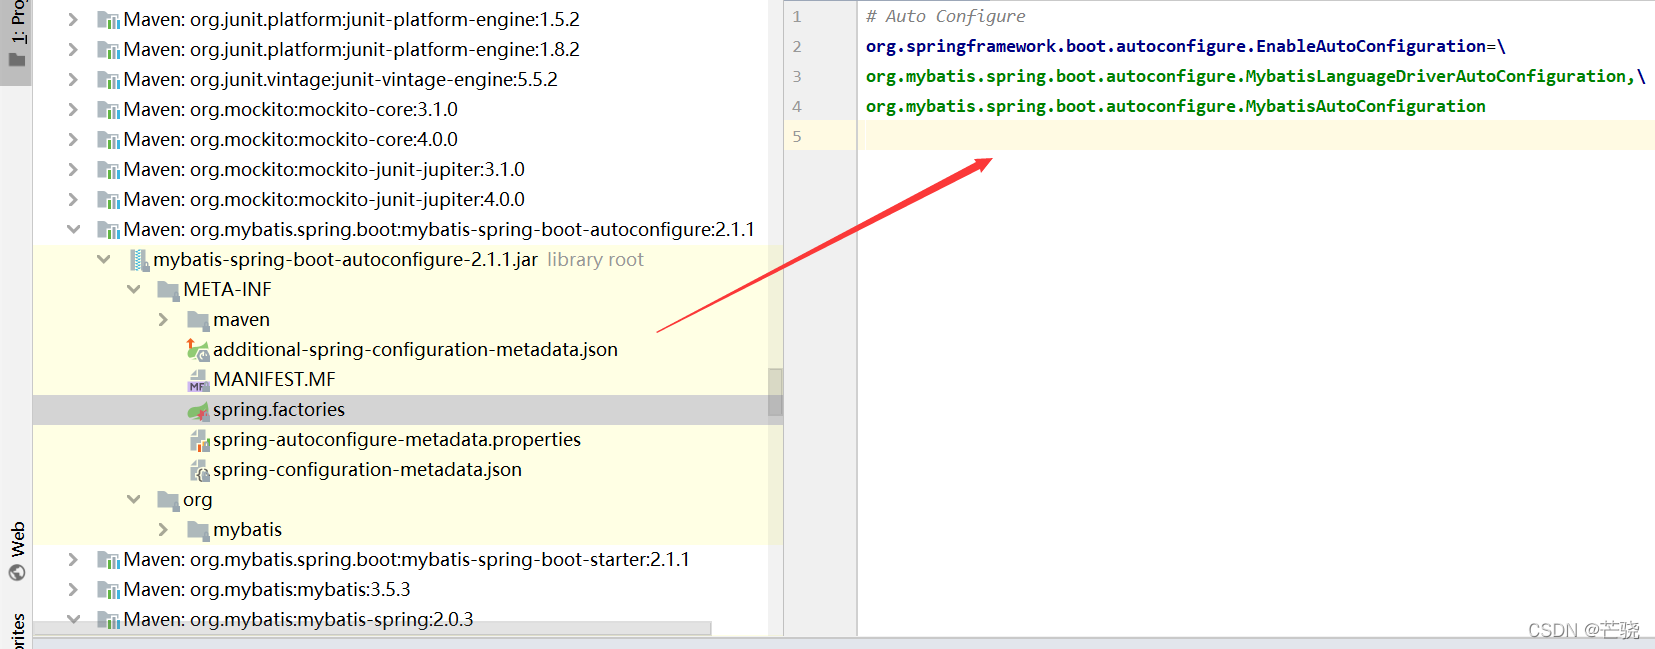Click the '# Auto Configure' comment line

(945, 16)
